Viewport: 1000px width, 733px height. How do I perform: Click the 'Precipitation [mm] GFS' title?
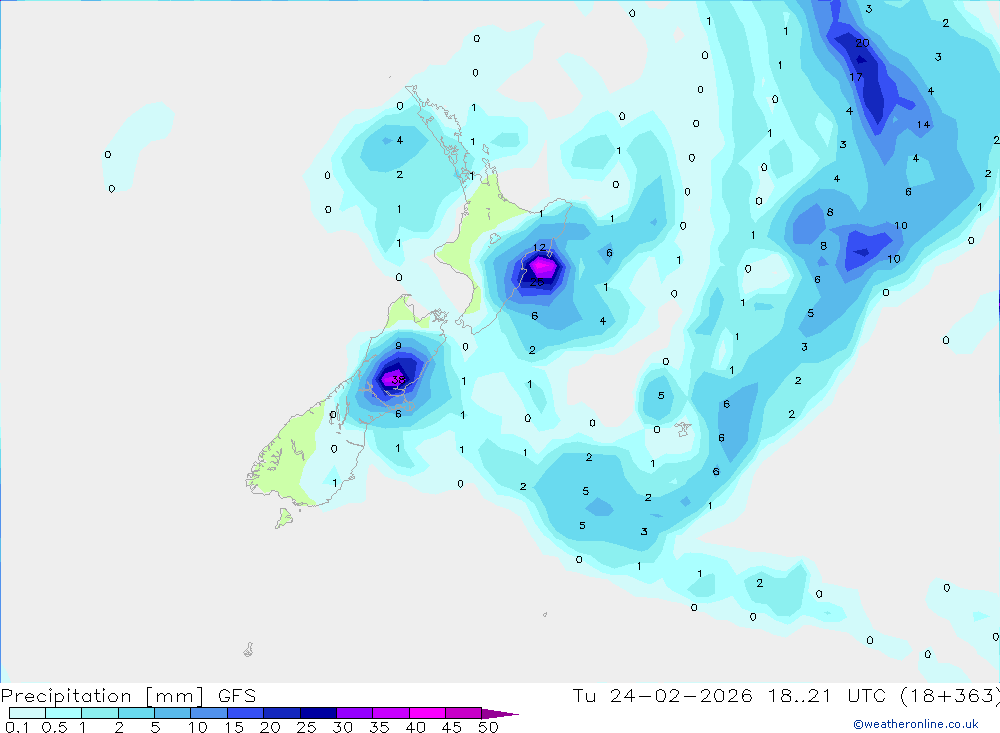tap(128, 695)
